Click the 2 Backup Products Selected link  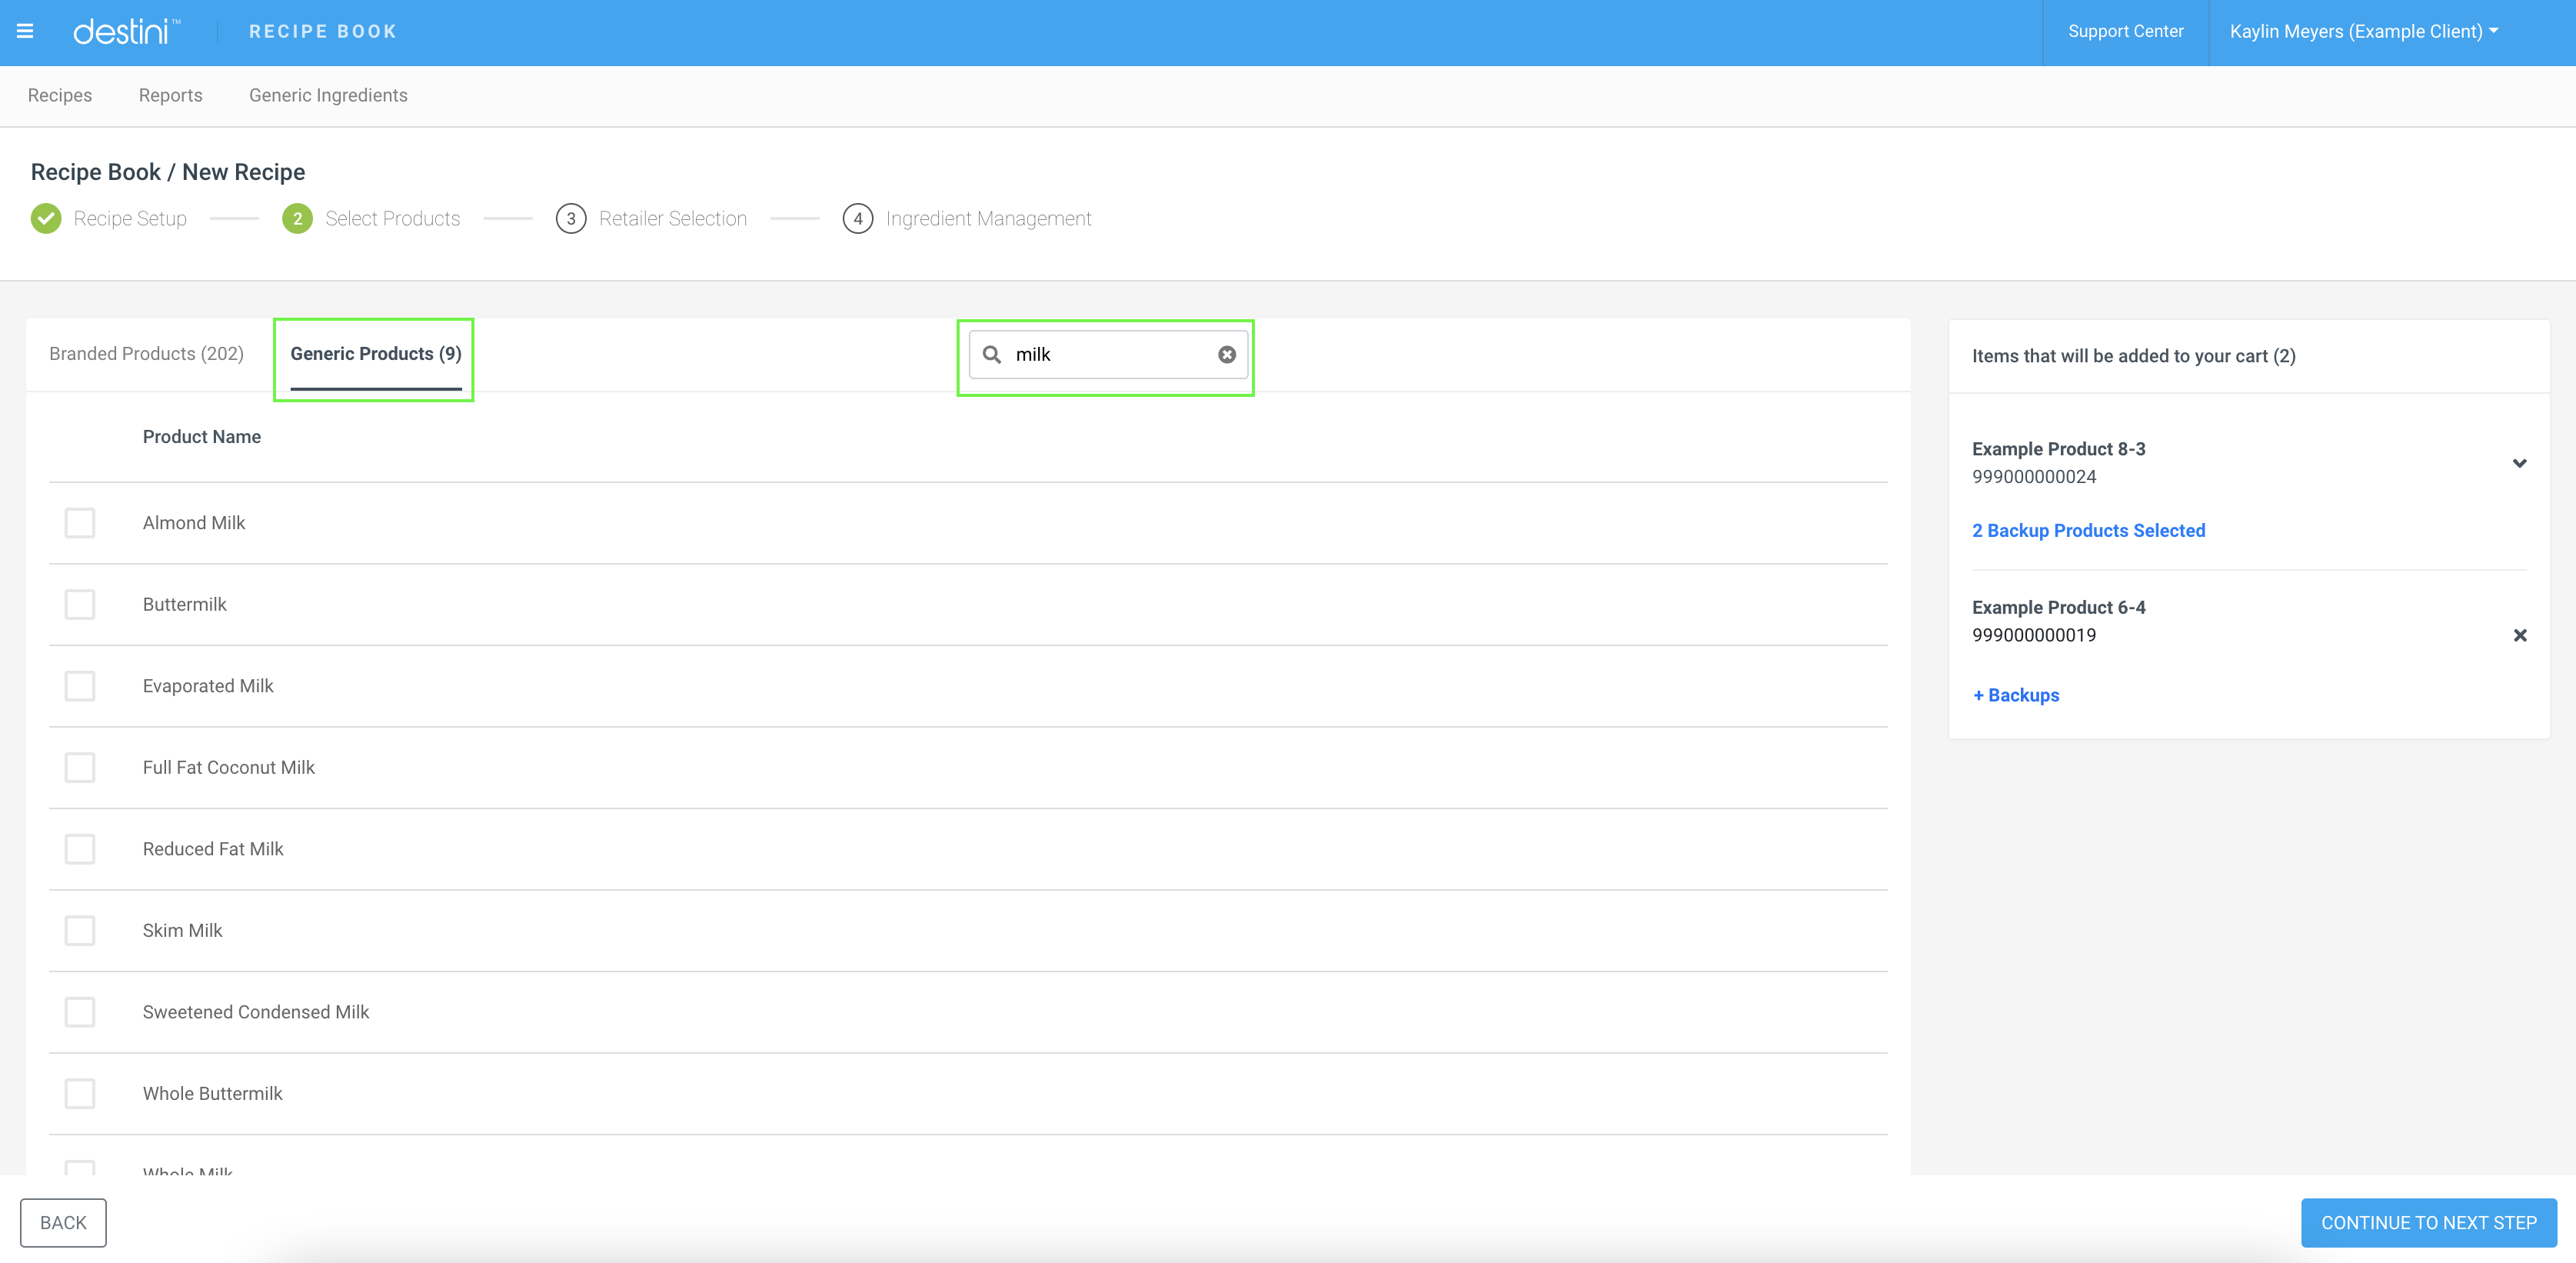(2088, 530)
